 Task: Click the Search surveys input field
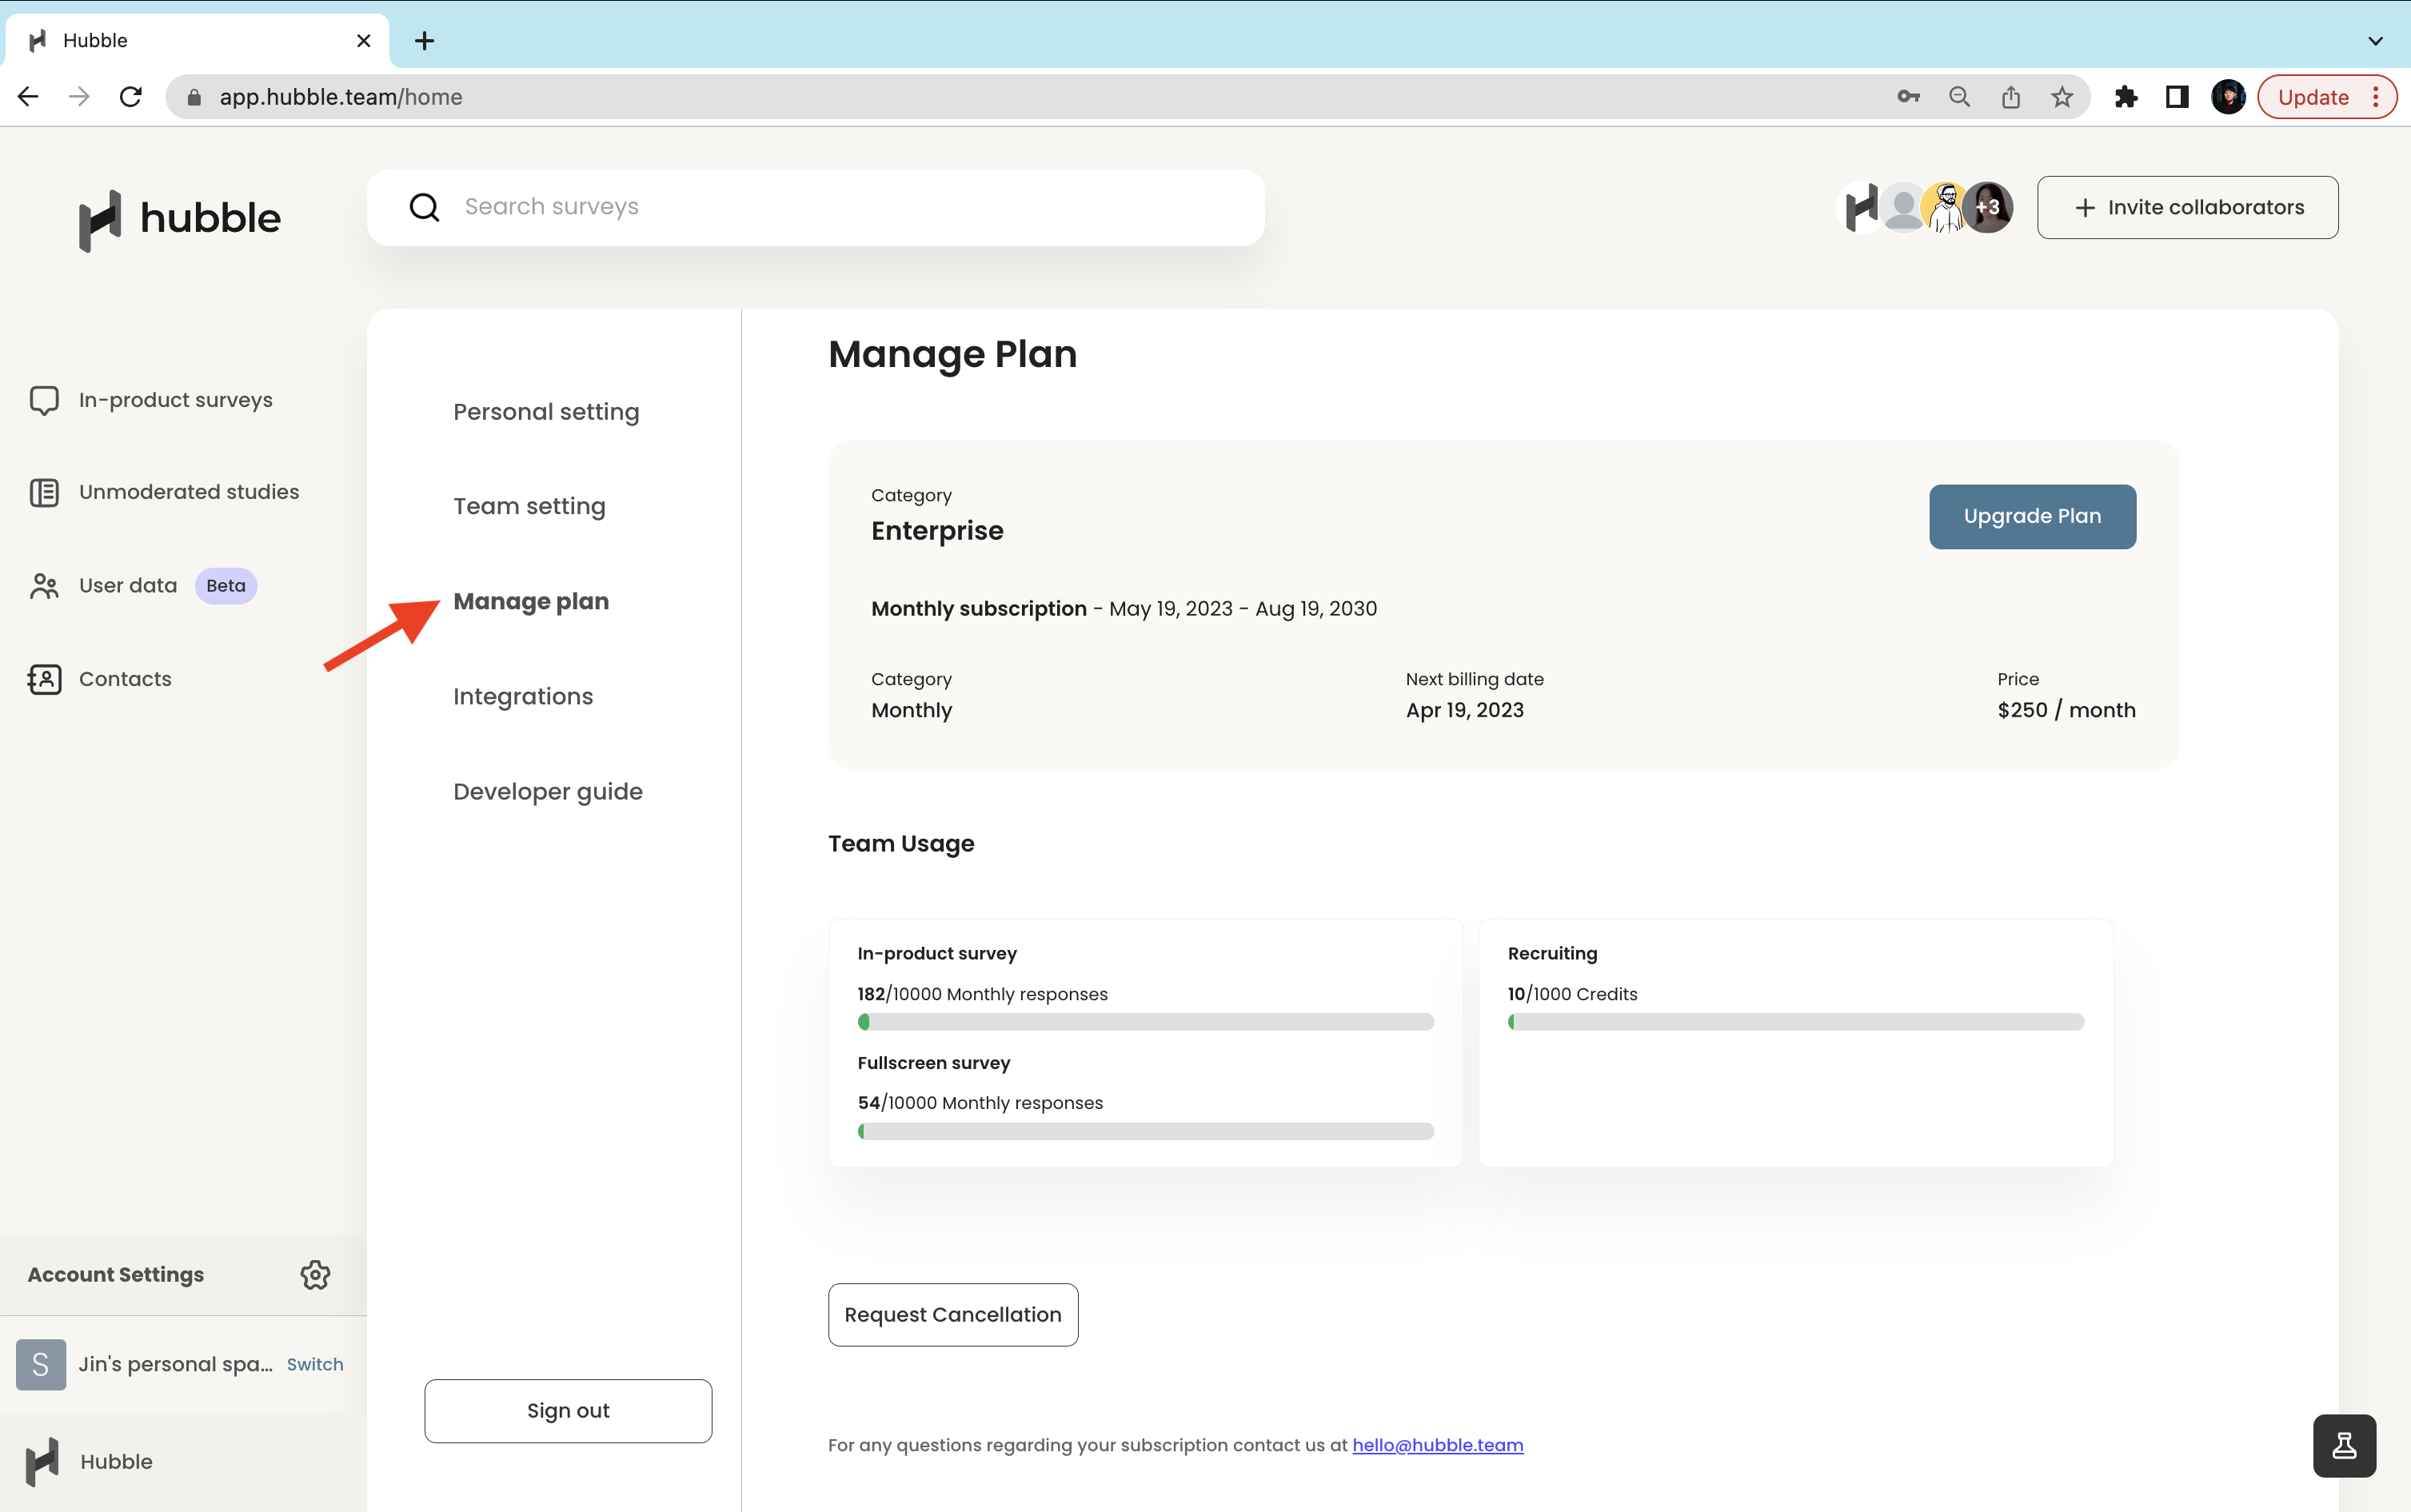[816, 207]
